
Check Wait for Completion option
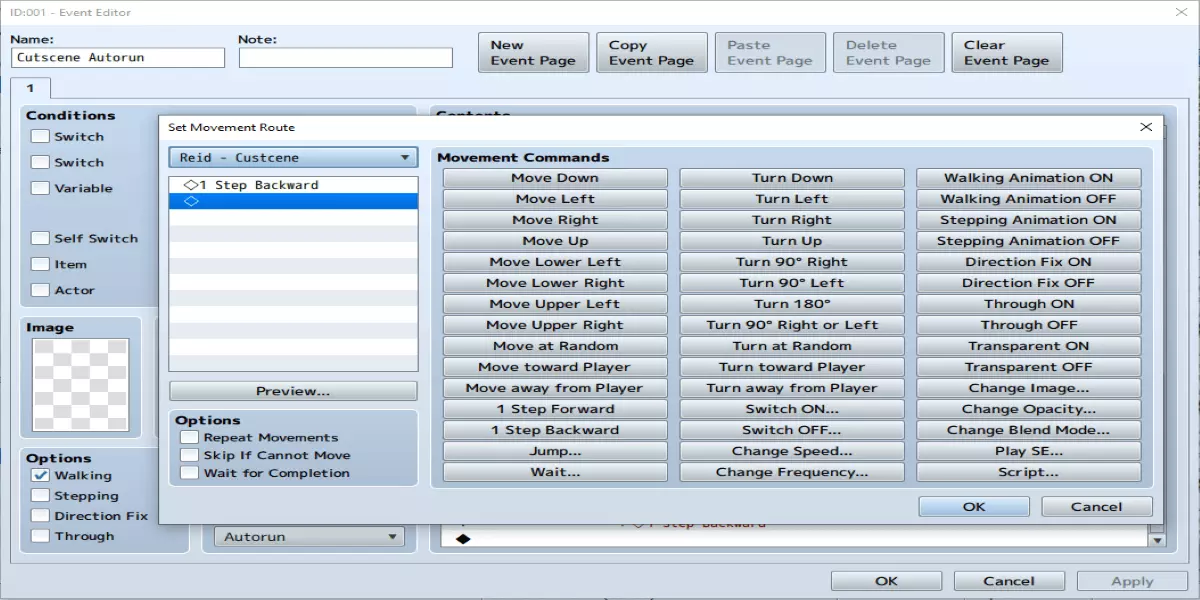(x=190, y=473)
